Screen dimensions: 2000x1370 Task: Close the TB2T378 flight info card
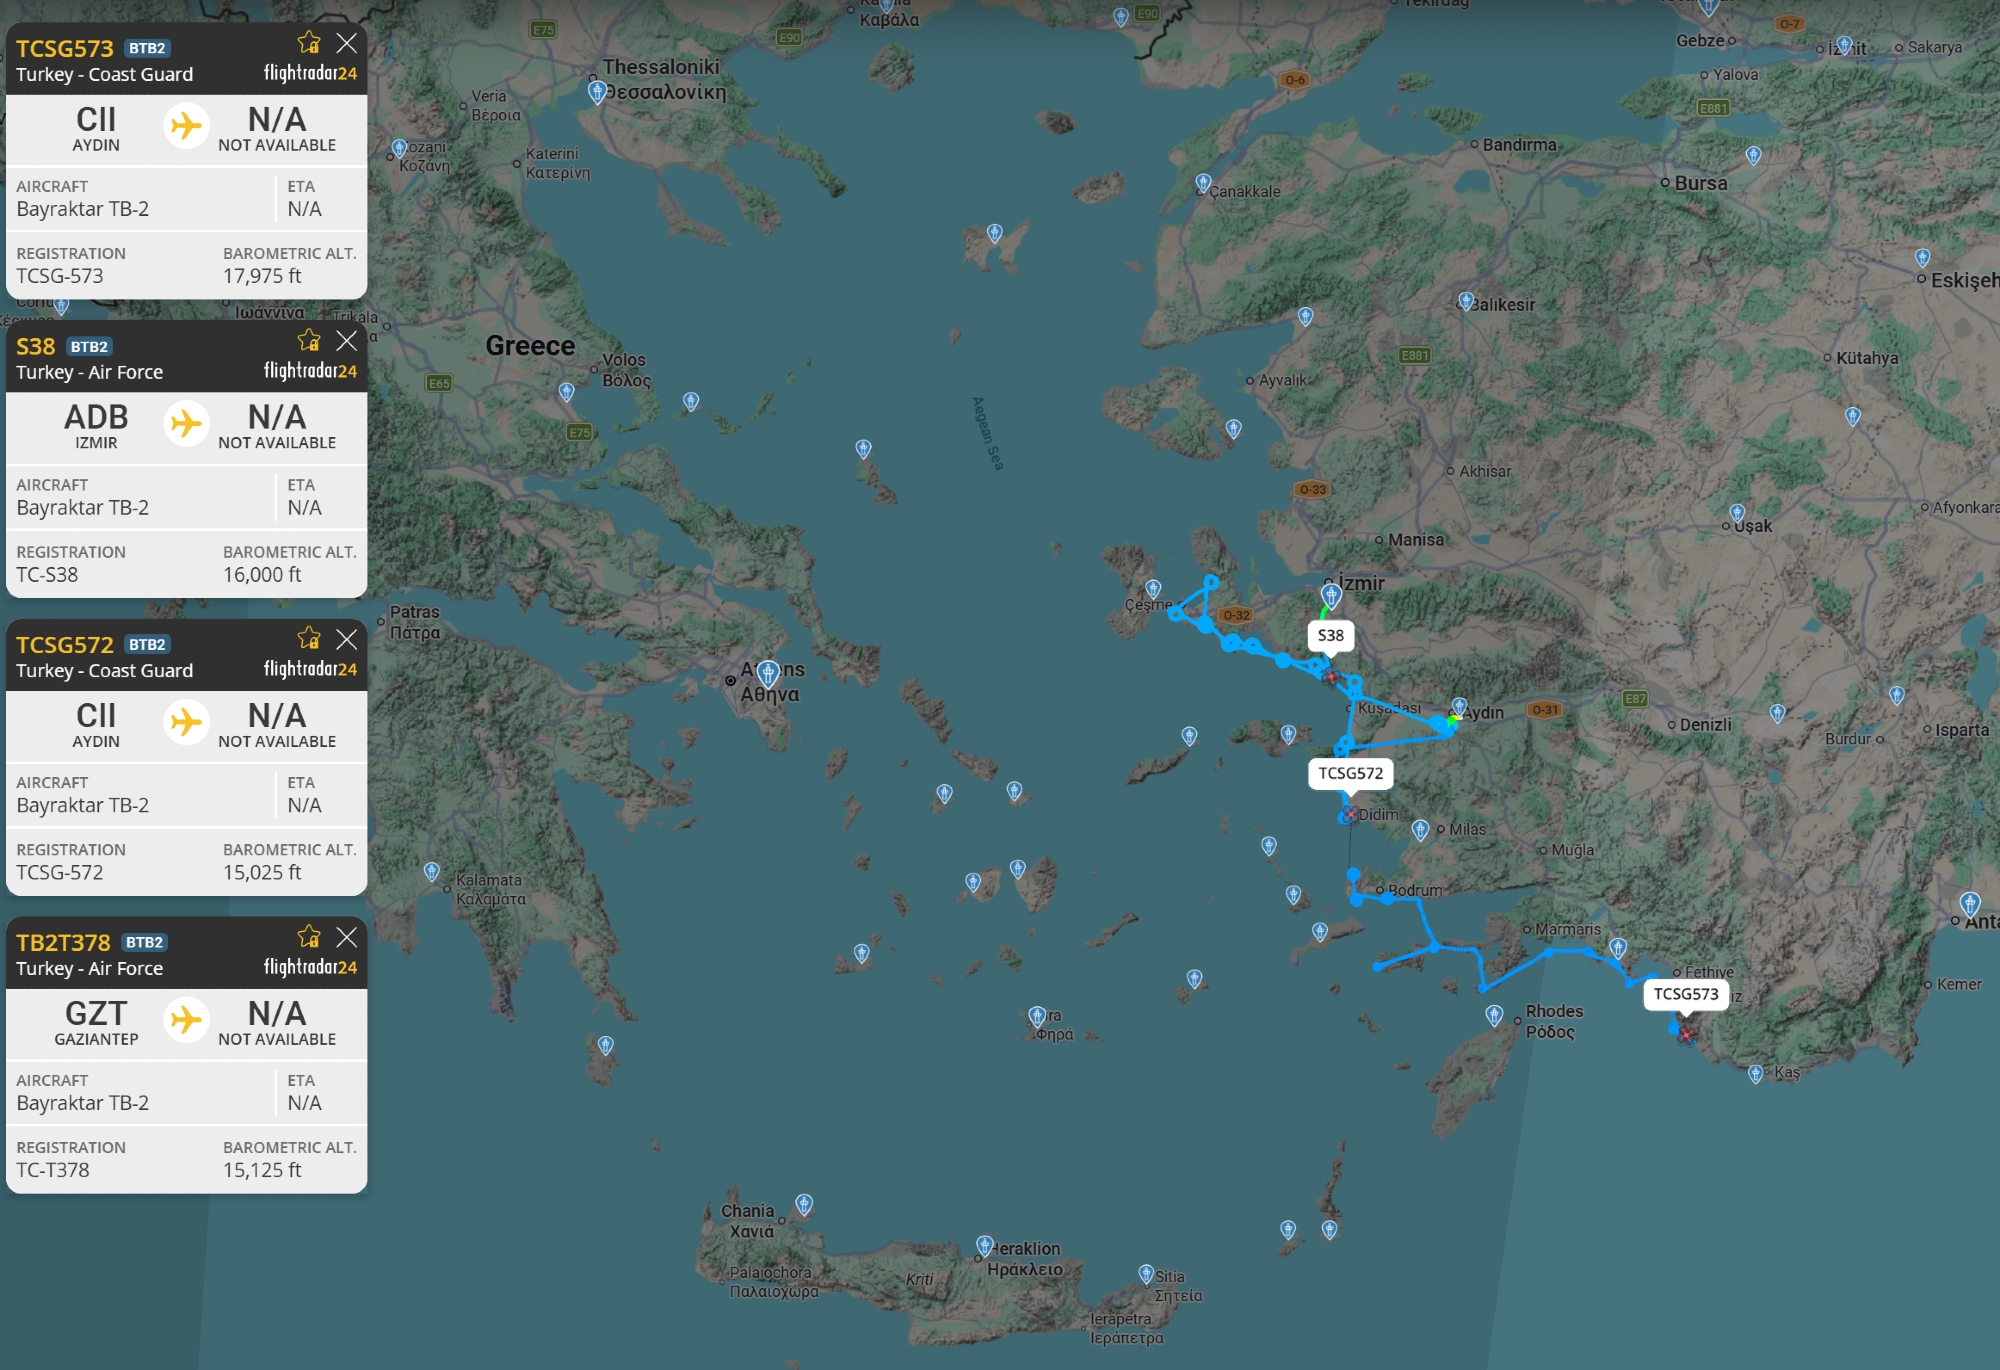point(346,937)
